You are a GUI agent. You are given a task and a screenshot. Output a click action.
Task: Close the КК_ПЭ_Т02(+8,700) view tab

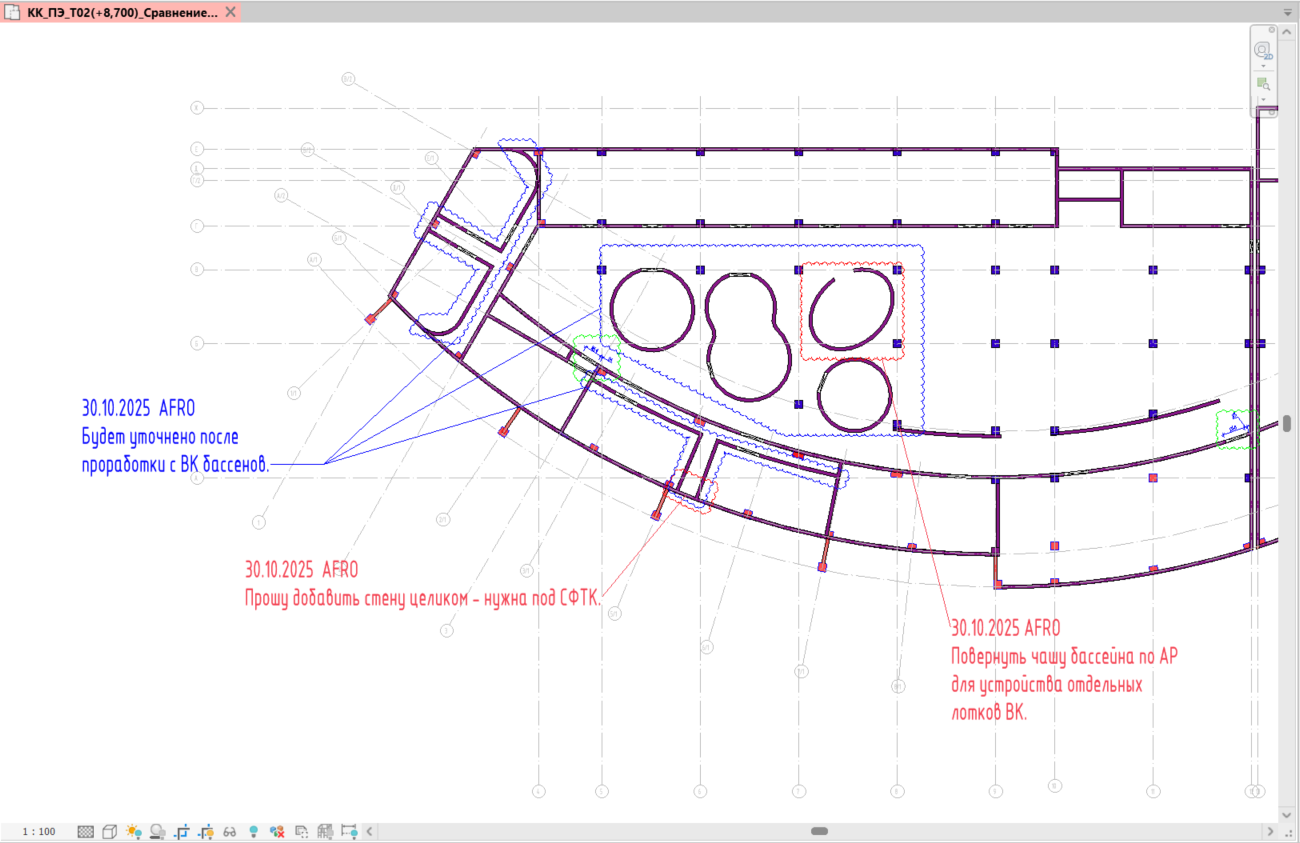point(230,12)
